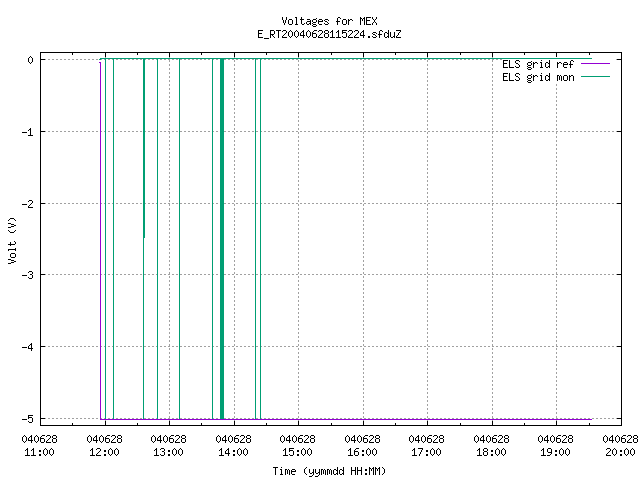Click the thick green spike before 14:00
Screen dimensions: 640x480
click(222, 239)
